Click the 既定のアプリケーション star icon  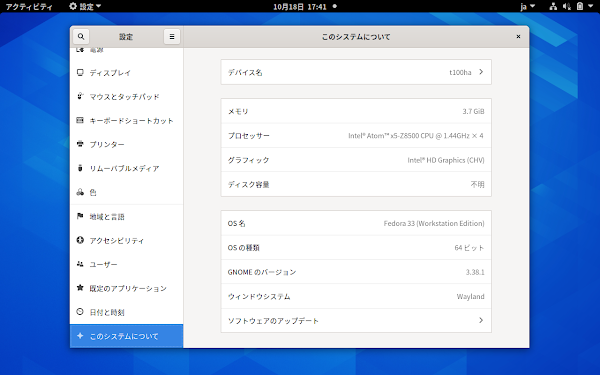click(80, 288)
